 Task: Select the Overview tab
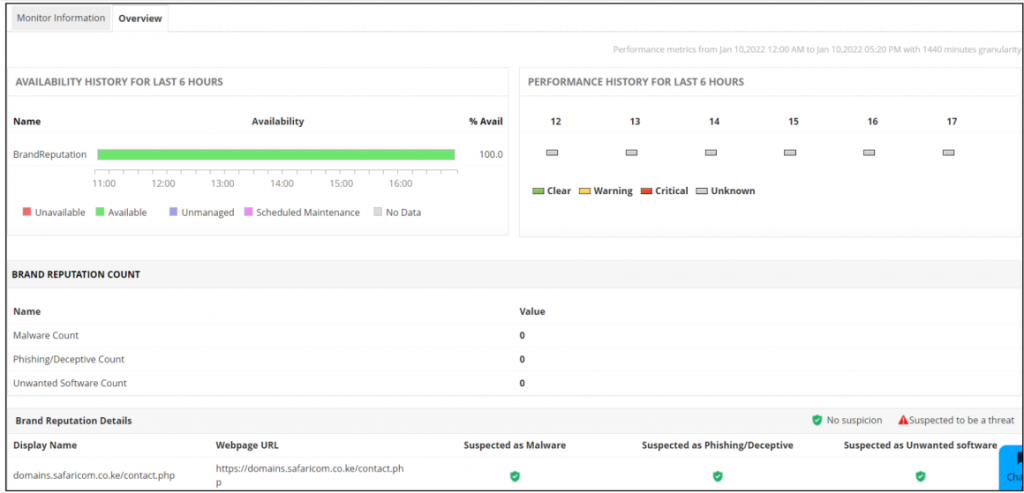140,18
